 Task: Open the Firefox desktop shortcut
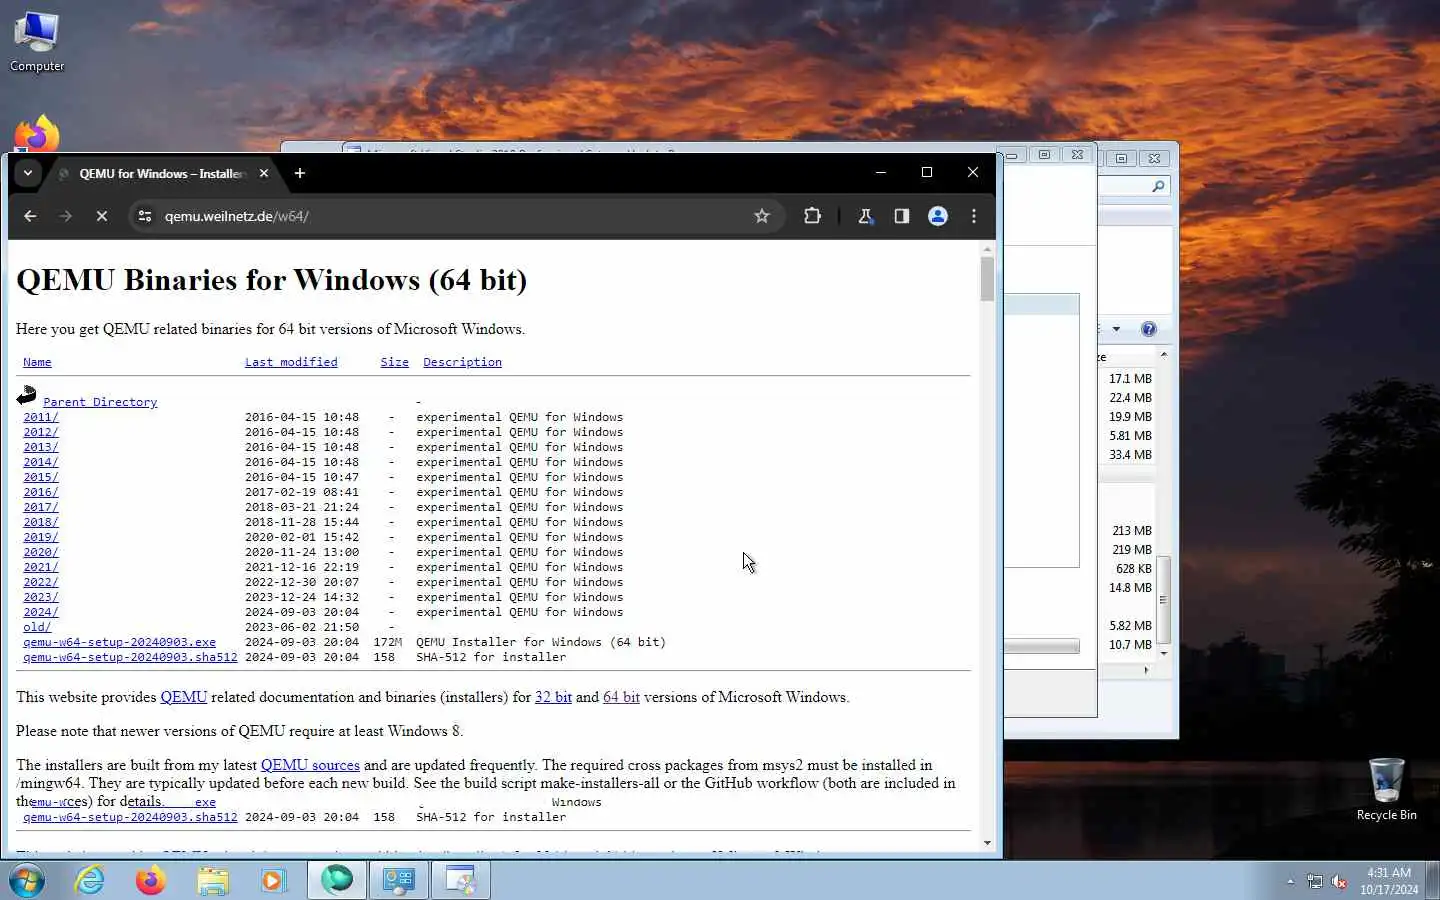click(x=37, y=135)
